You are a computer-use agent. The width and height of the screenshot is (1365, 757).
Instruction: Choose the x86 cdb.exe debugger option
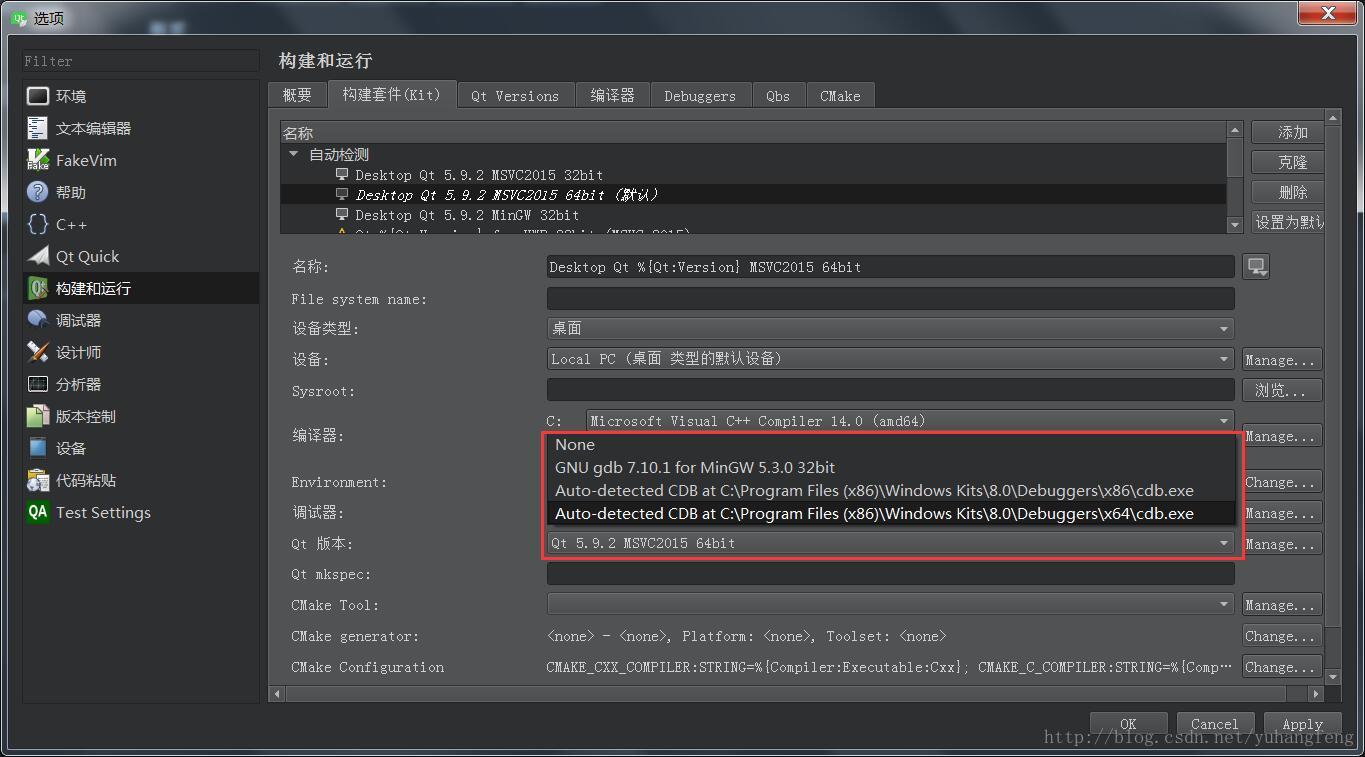891,490
